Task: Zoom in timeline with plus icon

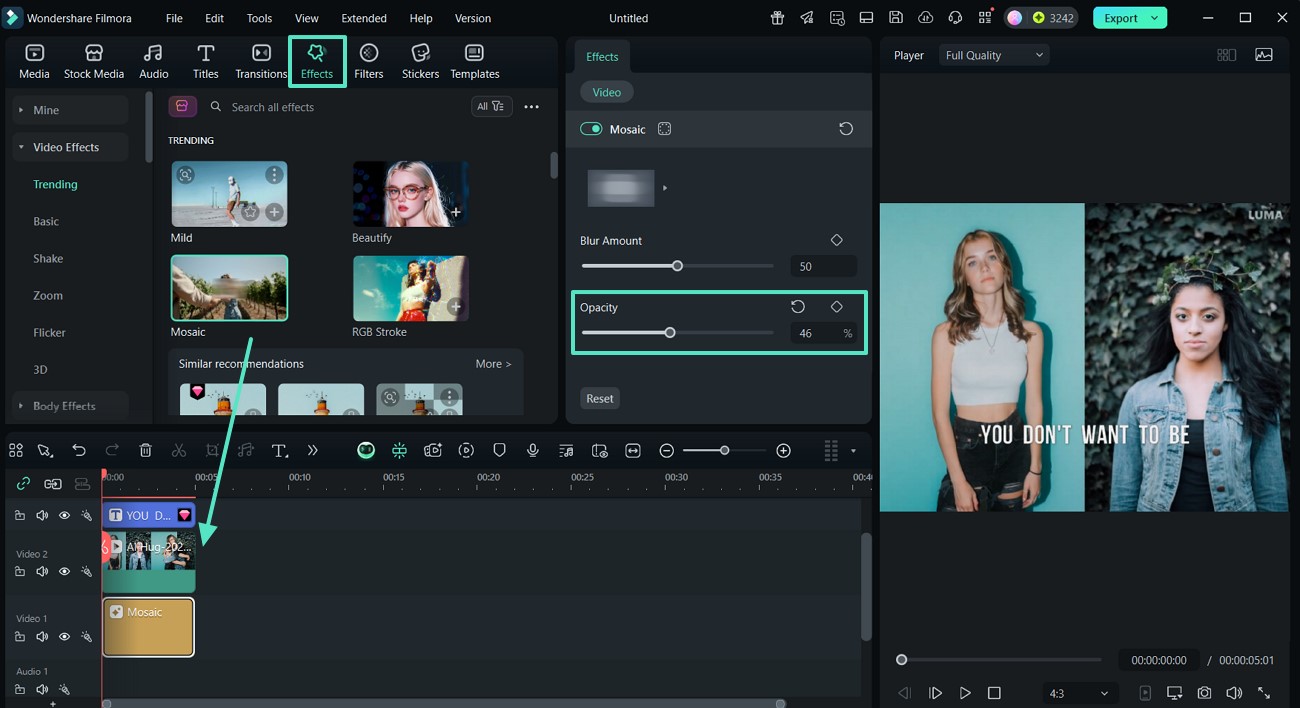Action: 784,451
